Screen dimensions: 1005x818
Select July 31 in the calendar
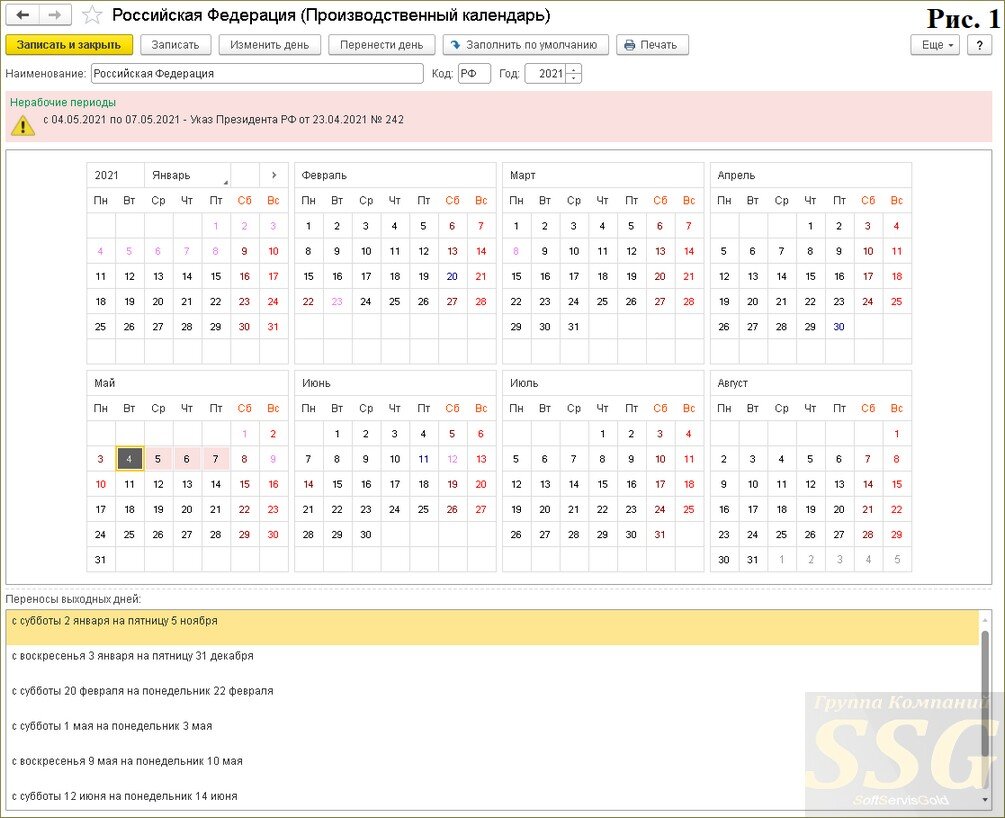(660, 535)
